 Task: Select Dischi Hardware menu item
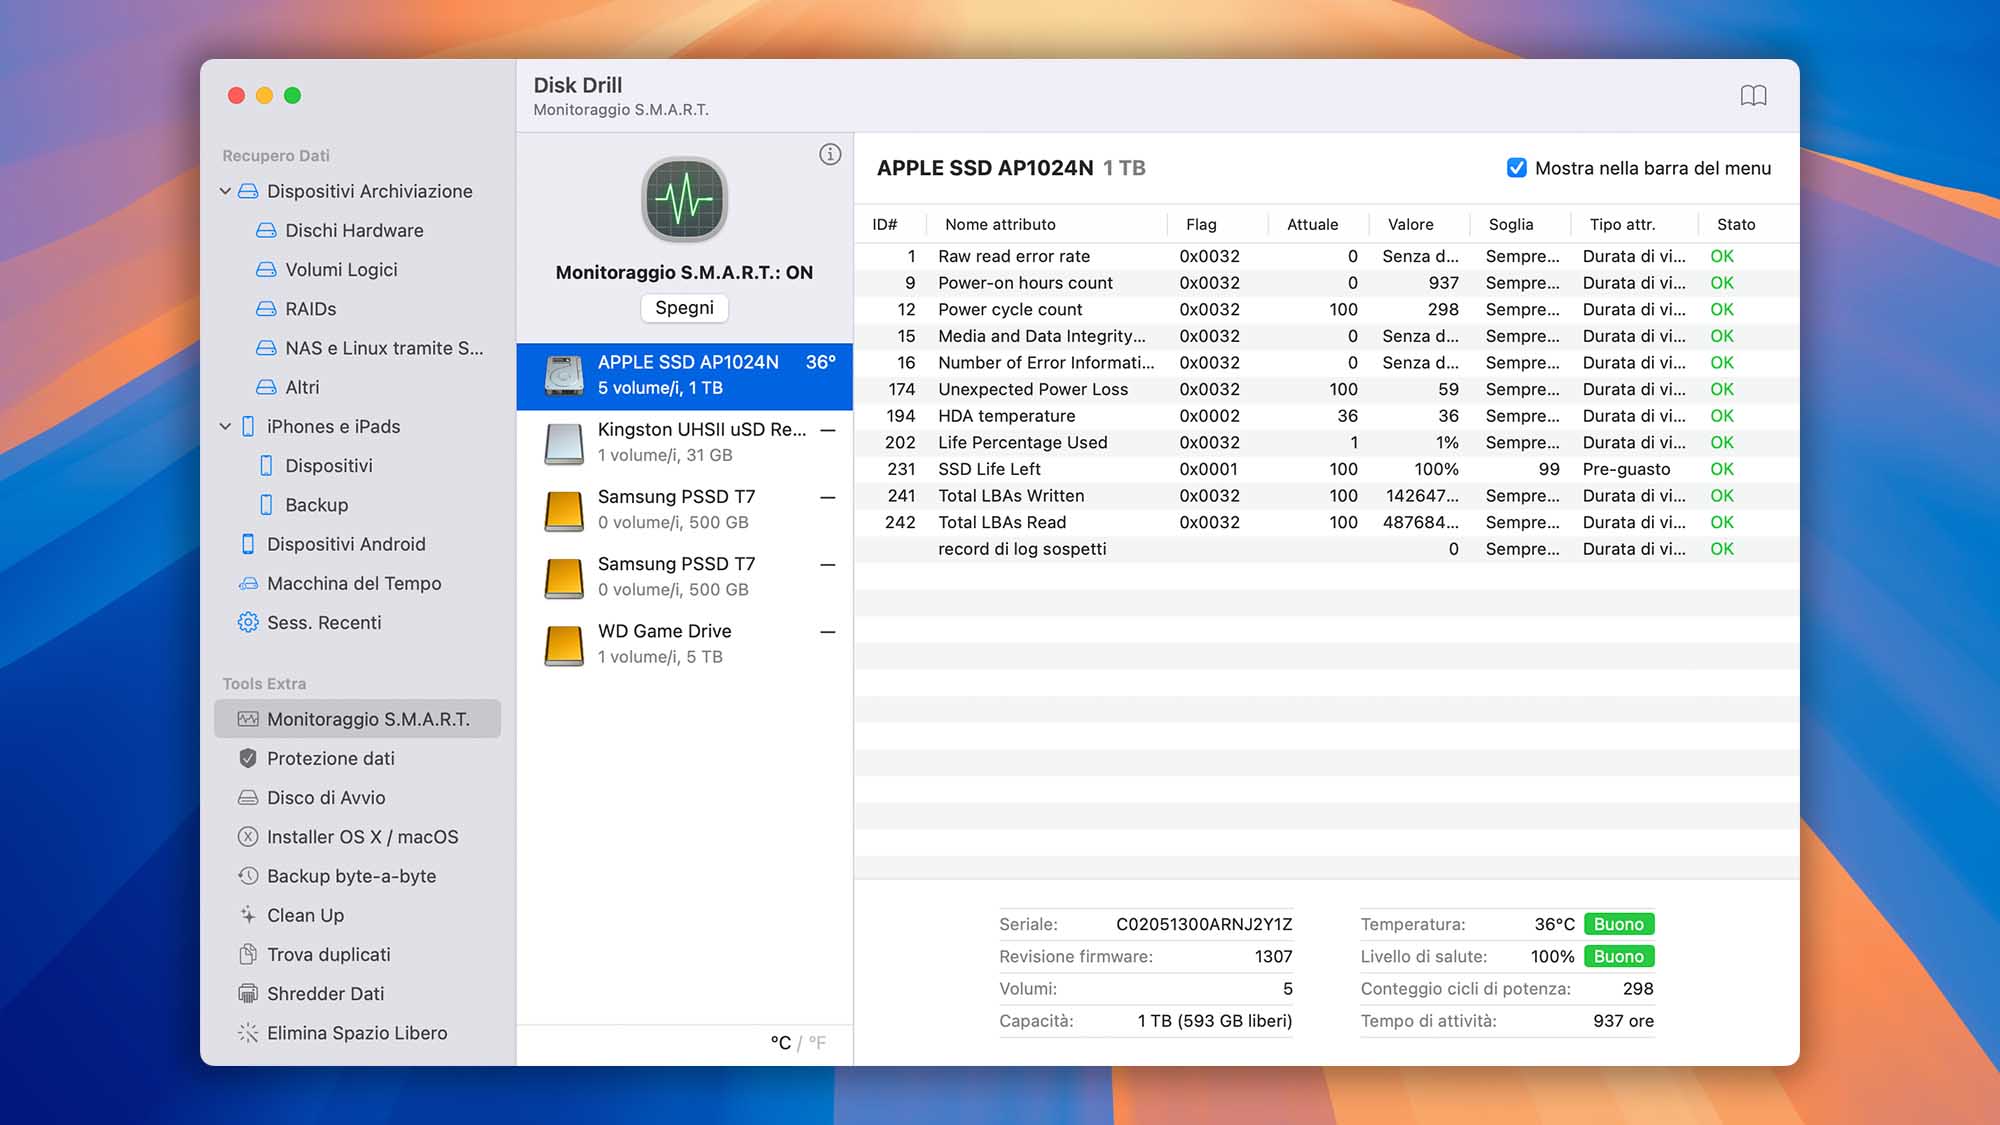click(353, 231)
